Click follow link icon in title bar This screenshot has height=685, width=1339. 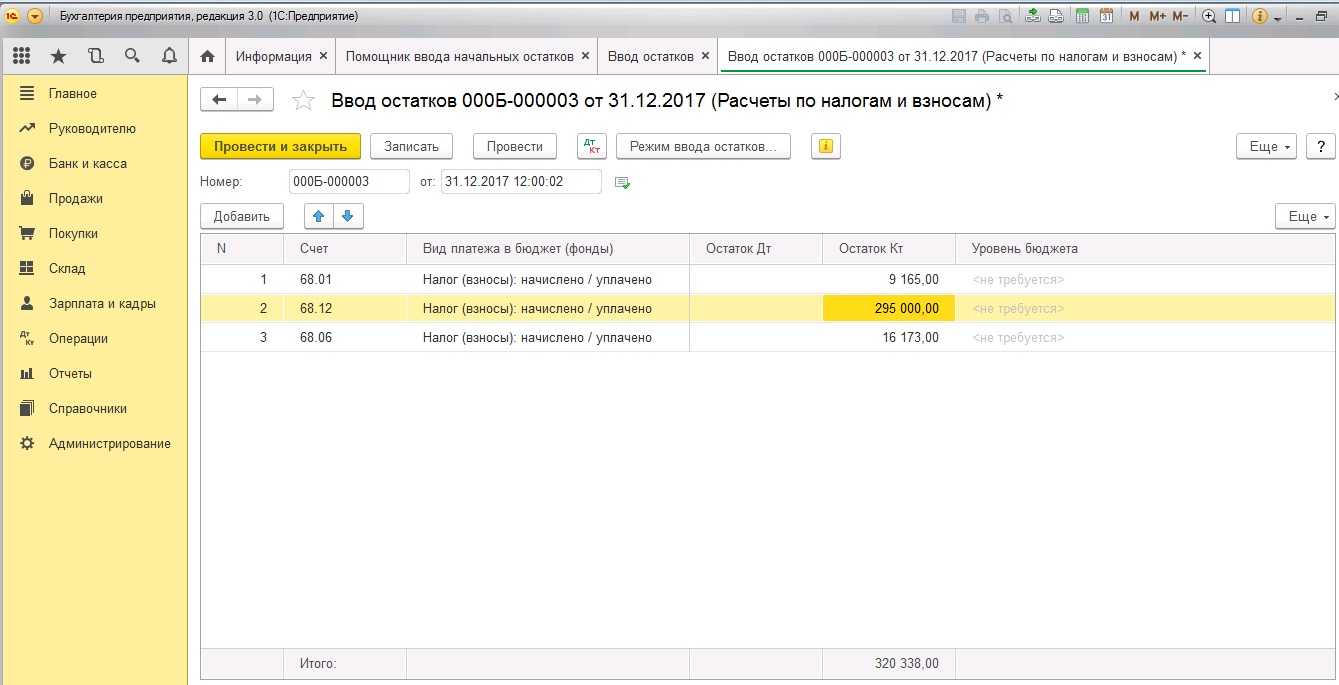click(1055, 16)
